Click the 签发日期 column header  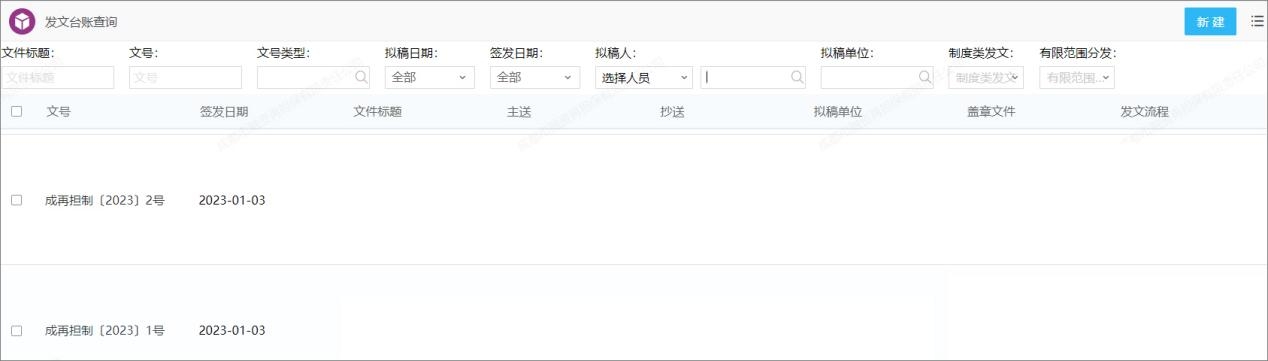point(224,112)
